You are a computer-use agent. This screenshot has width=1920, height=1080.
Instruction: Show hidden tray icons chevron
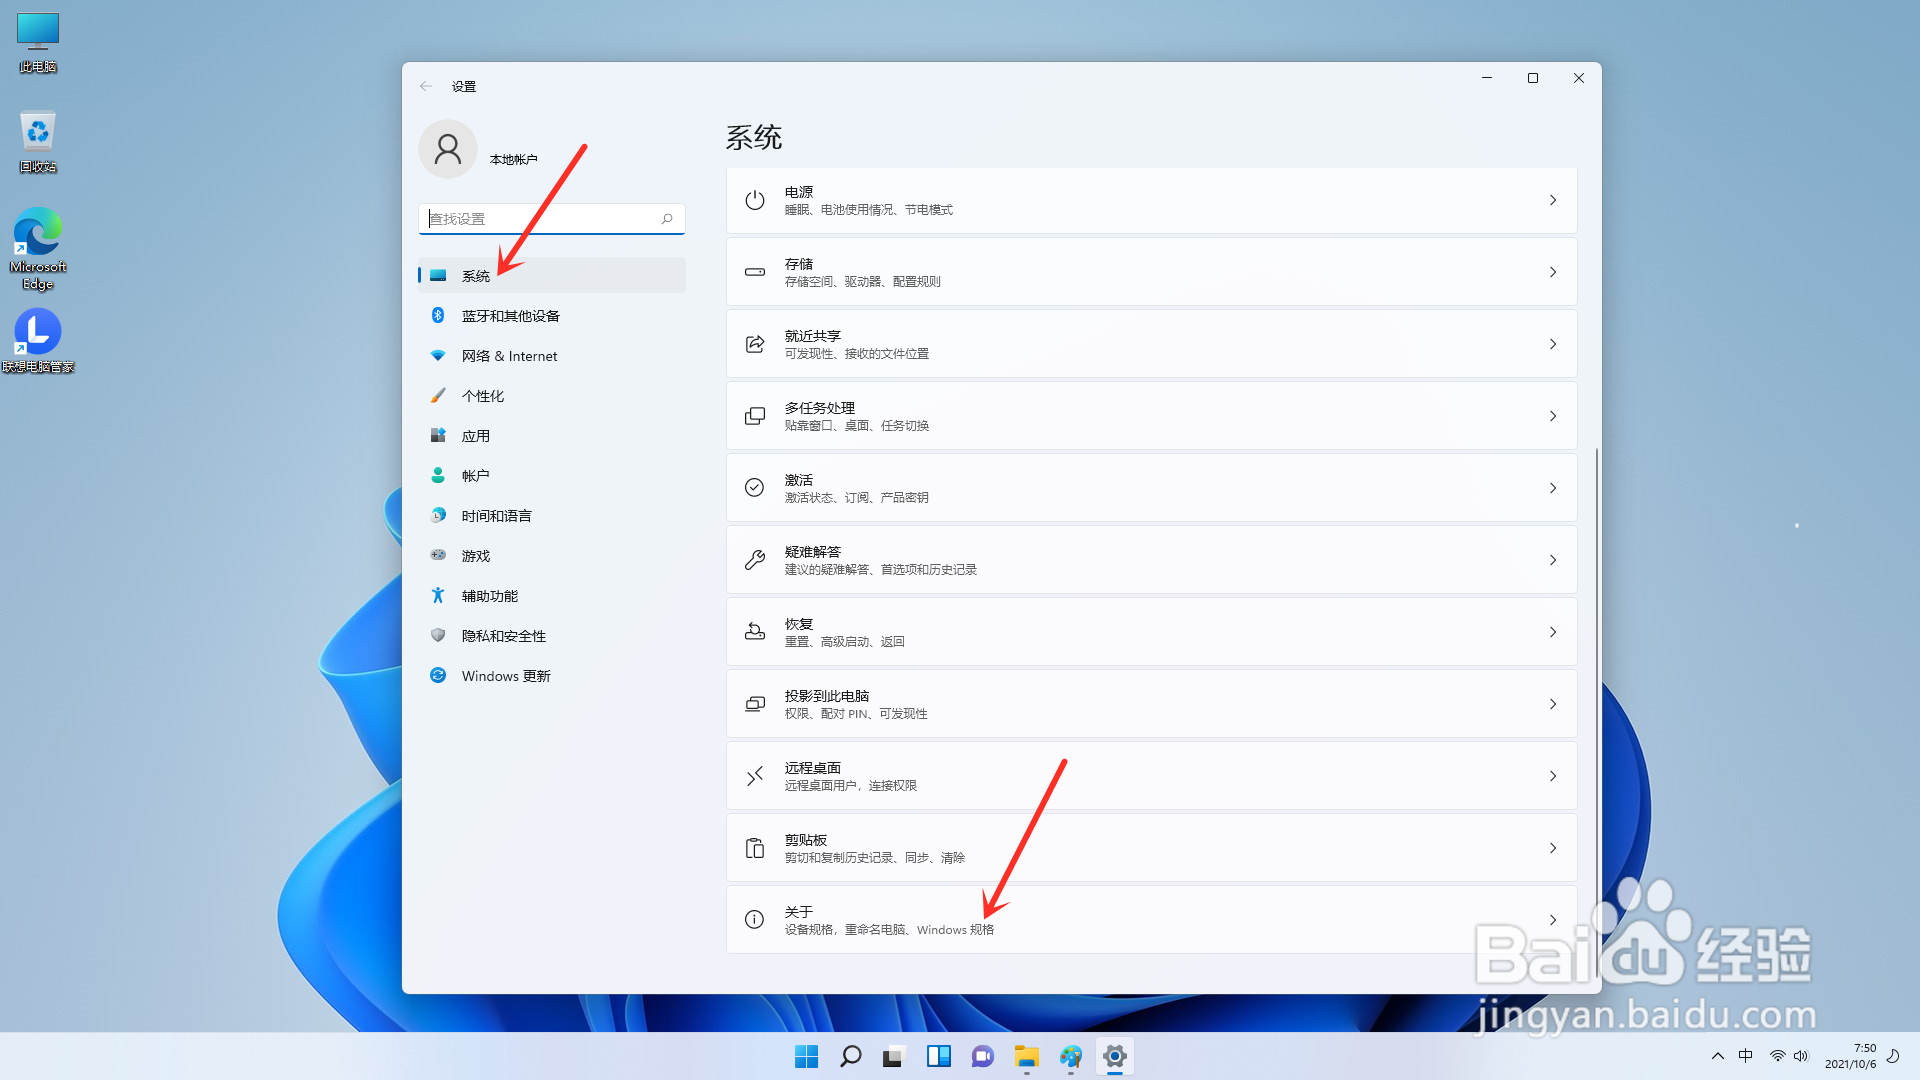click(x=1718, y=1056)
